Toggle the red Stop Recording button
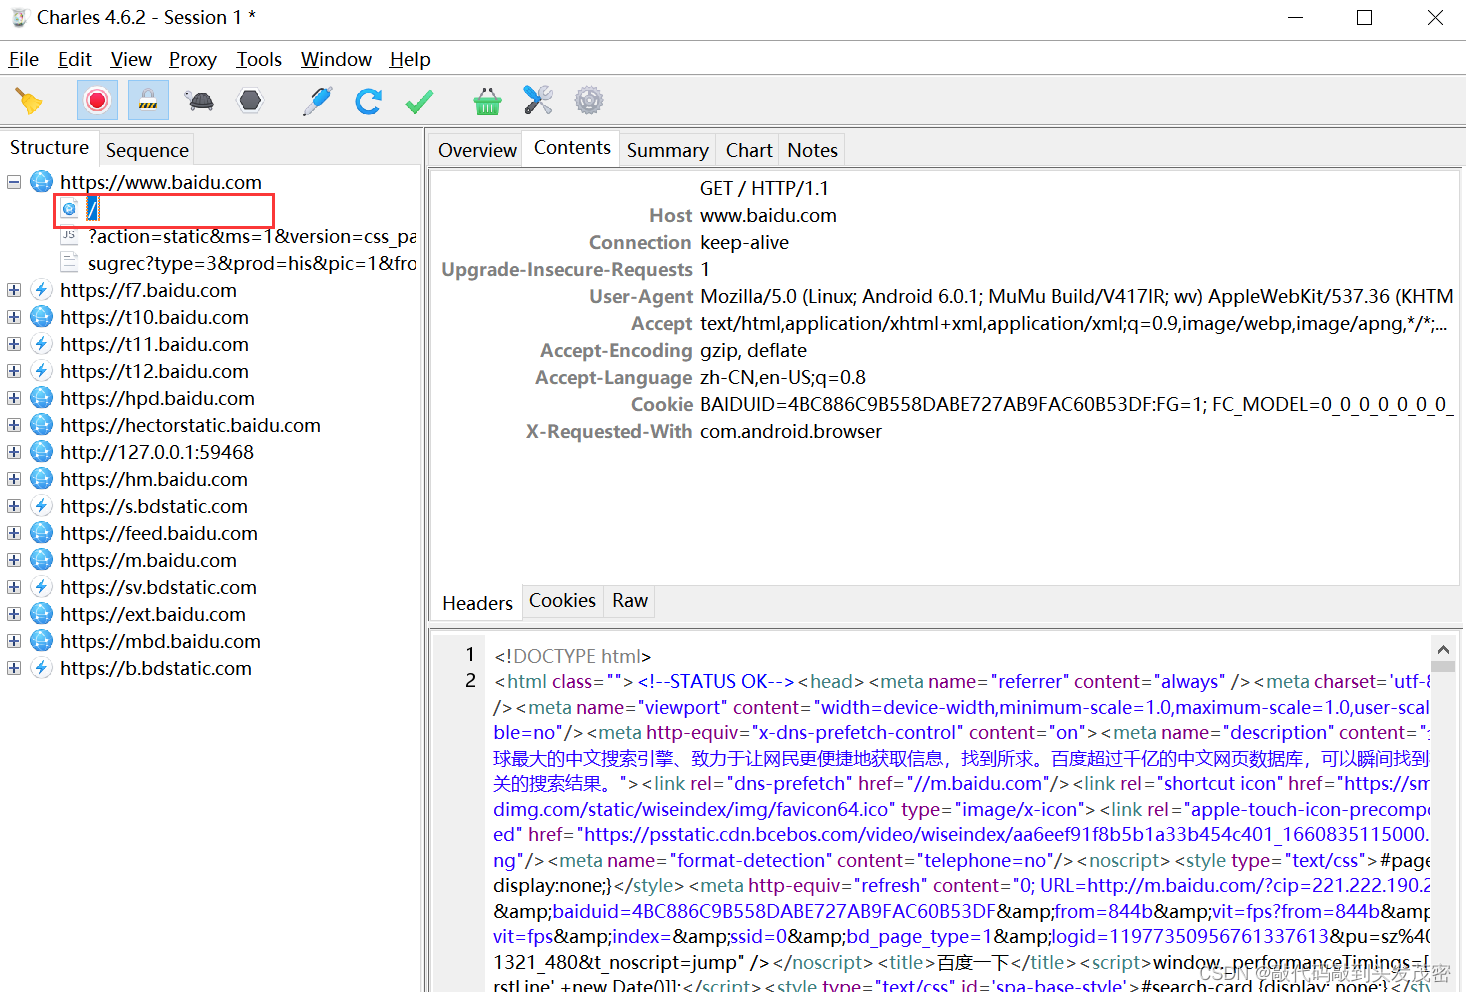This screenshot has width=1466, height=992. point(97,101)
